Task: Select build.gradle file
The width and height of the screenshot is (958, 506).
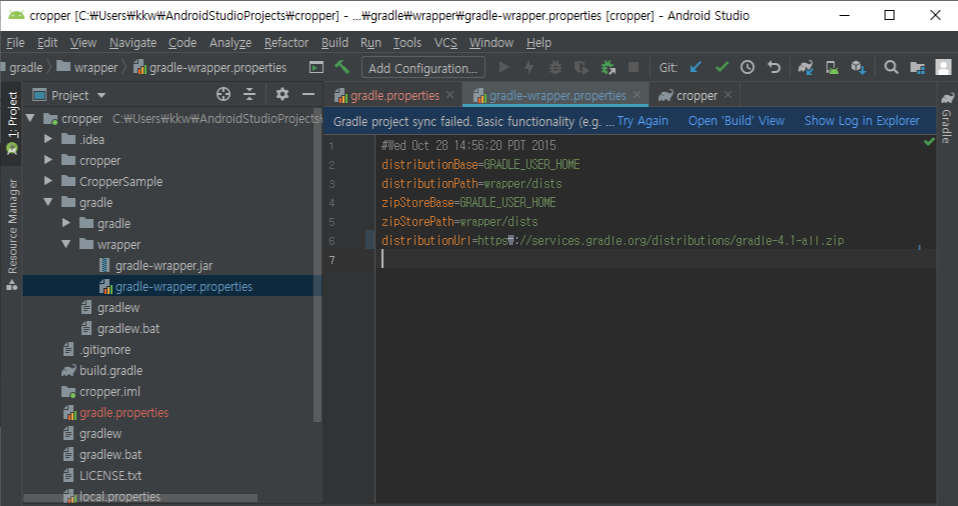Action: point(102,370)
